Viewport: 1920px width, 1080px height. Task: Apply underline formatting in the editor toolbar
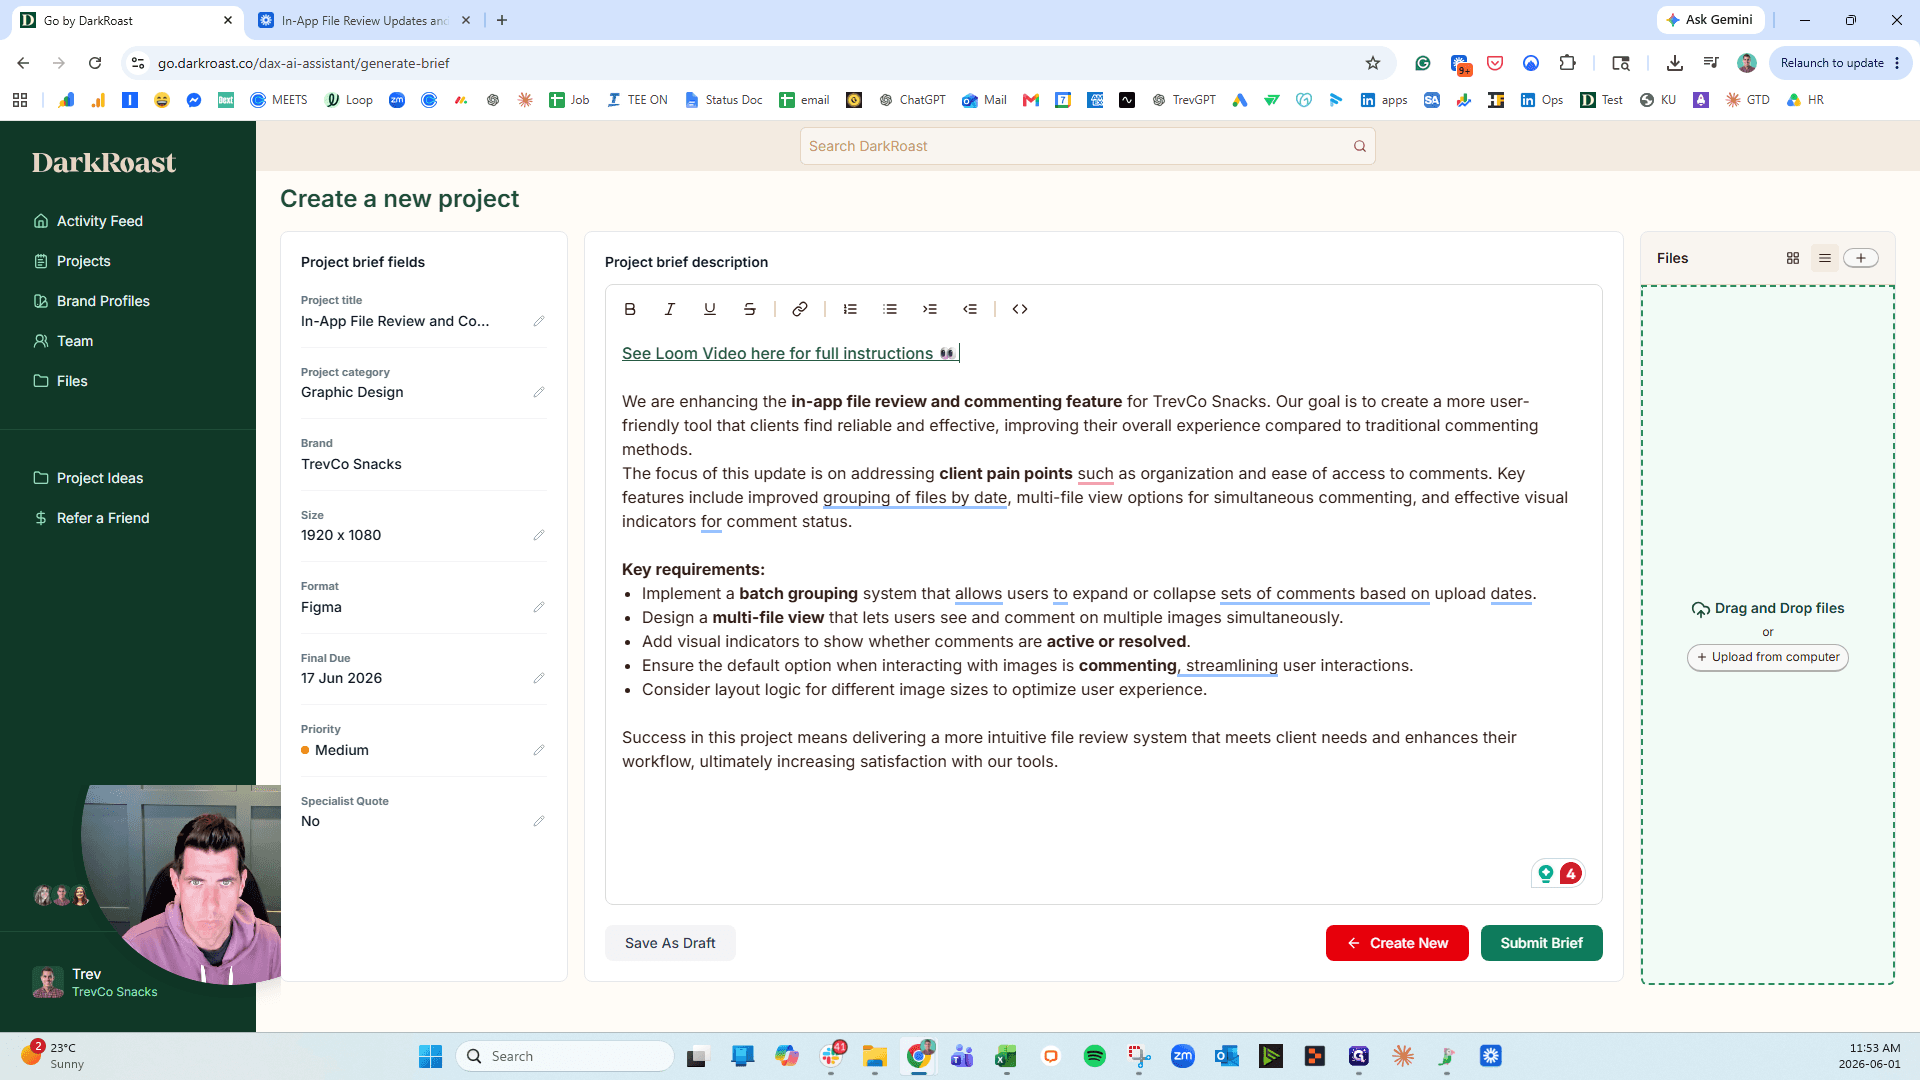pyautogui.click(x=710, y=309)
